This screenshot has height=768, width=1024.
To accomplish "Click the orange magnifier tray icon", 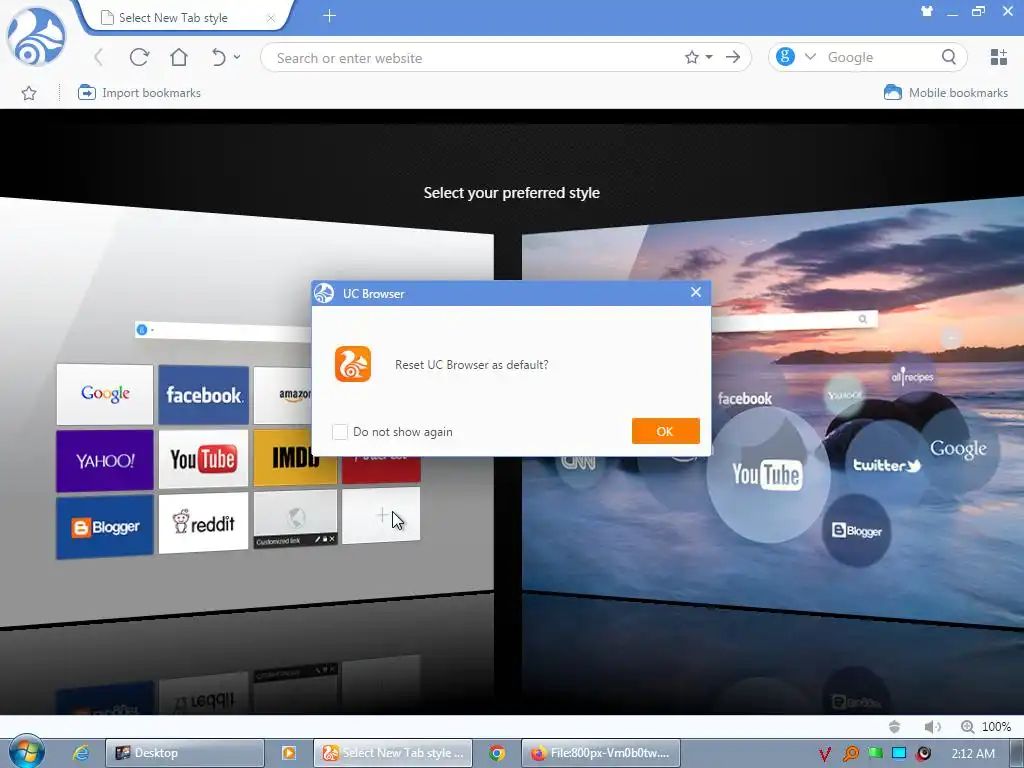I will tap(850, 754).
